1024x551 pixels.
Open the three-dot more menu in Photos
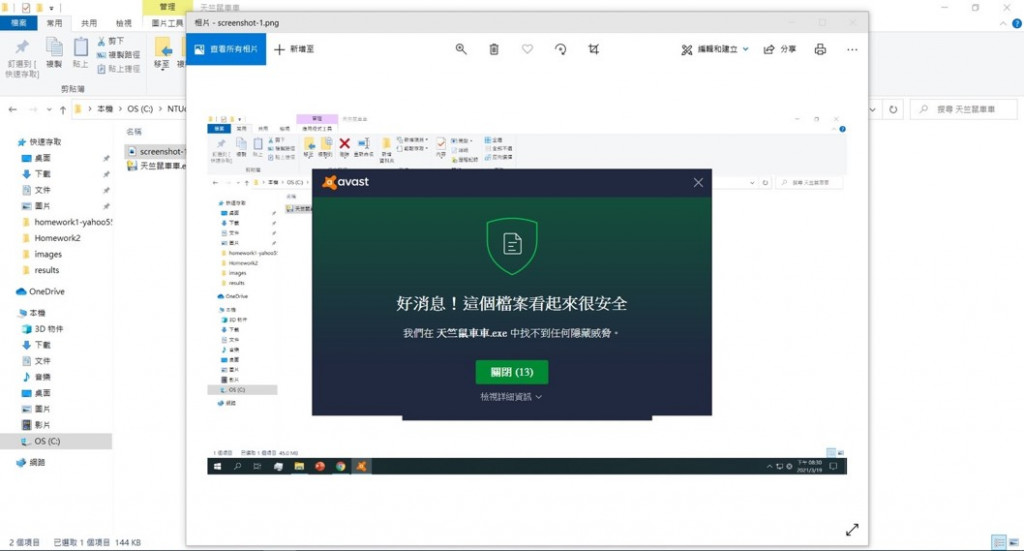click(x=852, y=50)
